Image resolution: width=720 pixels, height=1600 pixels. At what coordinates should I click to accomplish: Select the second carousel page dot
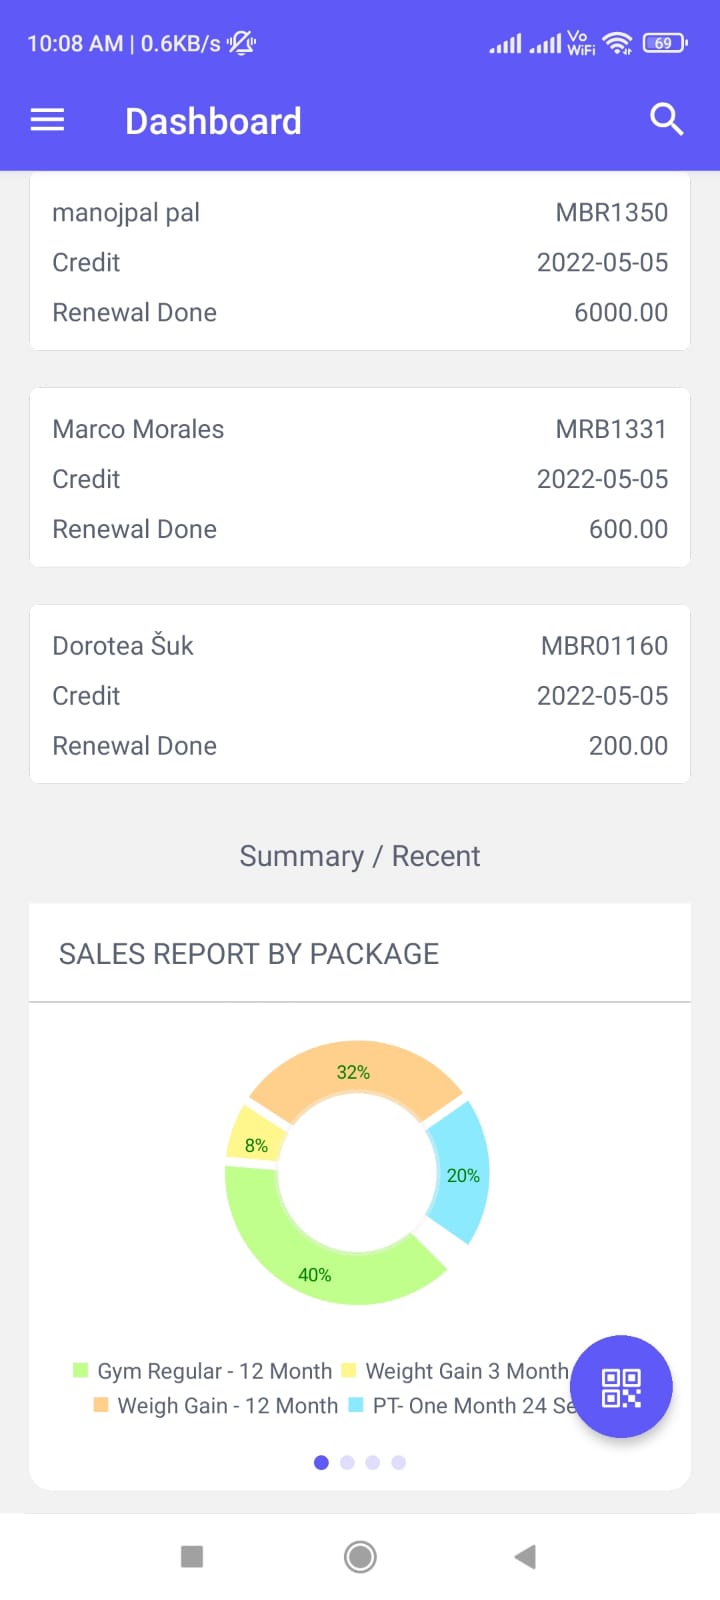(347, 1462)
